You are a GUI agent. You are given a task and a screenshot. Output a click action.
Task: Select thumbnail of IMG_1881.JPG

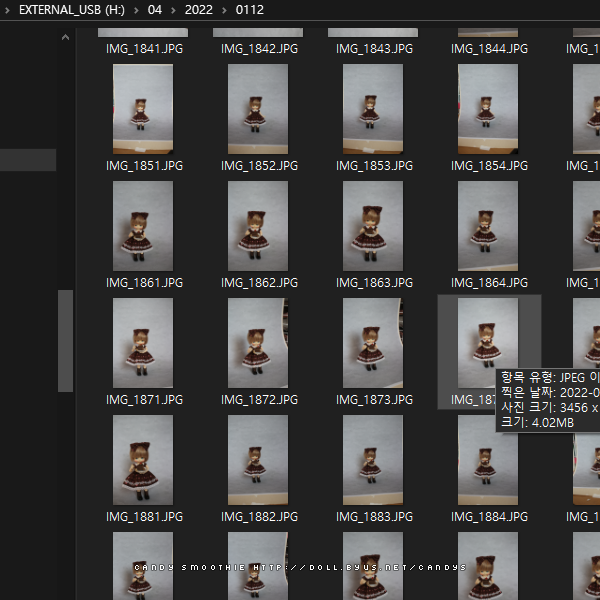(x=143, y=460)
